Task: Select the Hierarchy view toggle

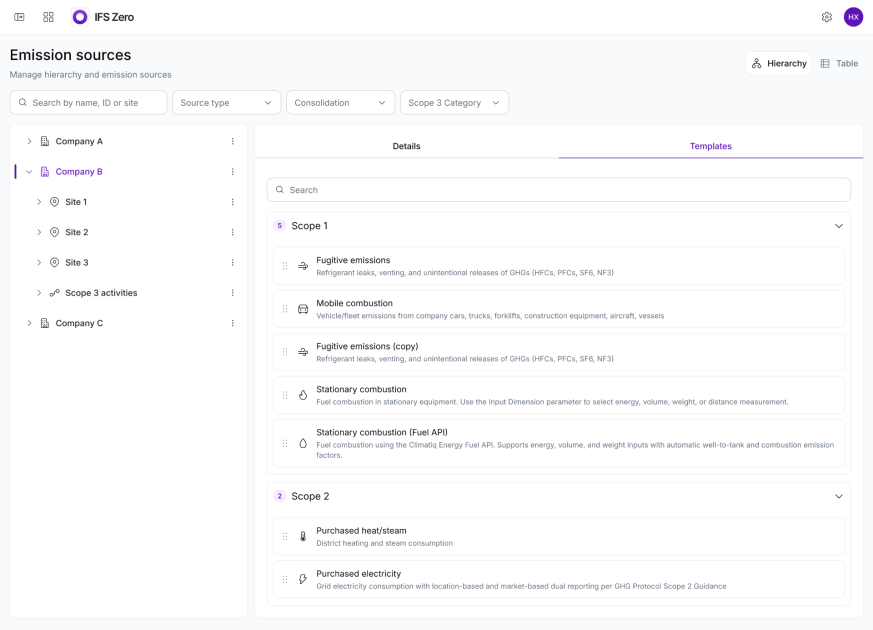Action: point(779,63)
